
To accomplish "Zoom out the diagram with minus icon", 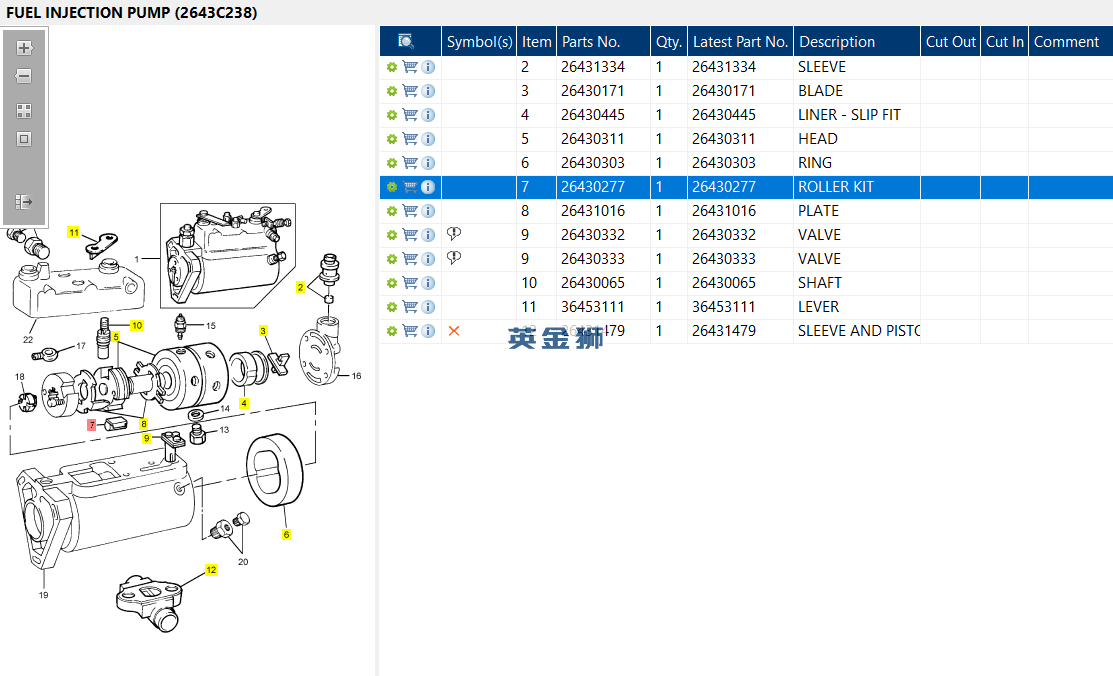I will click(x=24, y=76).
